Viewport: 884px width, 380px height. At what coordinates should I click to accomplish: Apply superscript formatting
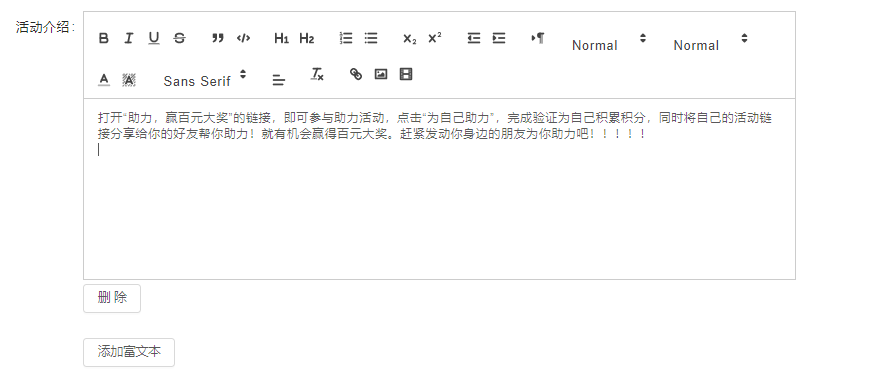(x=435, y=38)
